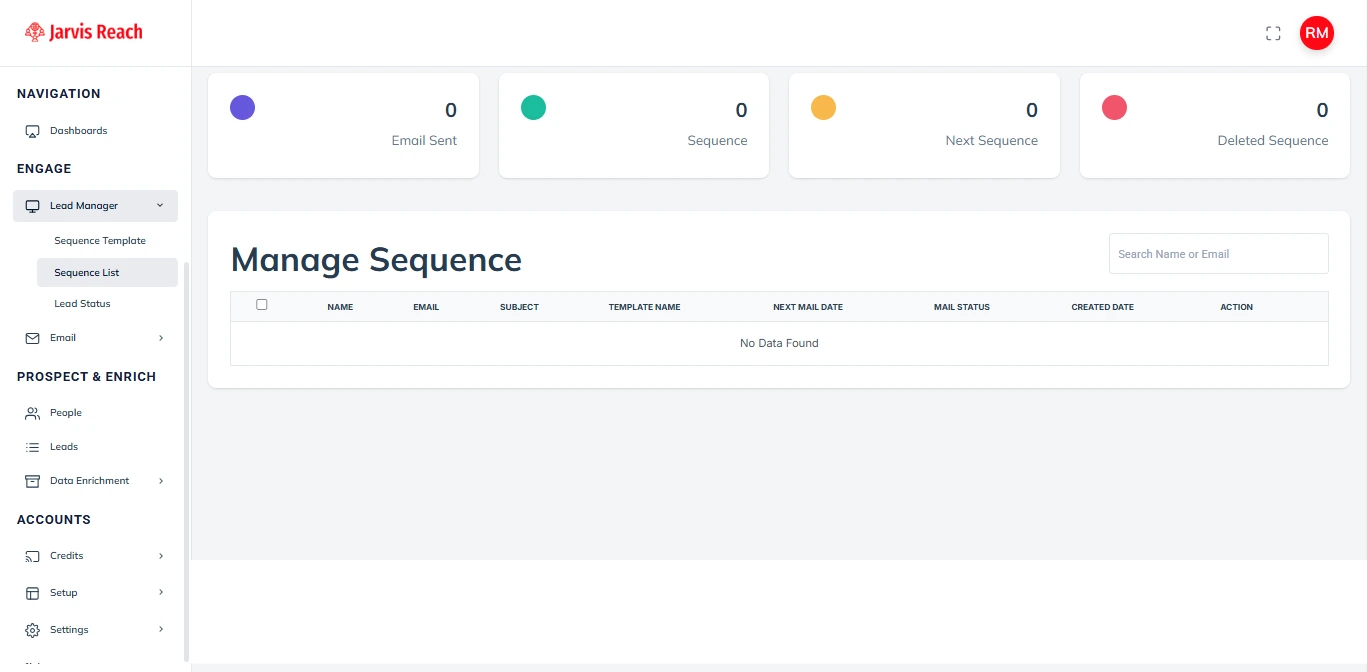Open the RM user avatar menu
Screen dimensions: 1367x672
[1316, 33]
